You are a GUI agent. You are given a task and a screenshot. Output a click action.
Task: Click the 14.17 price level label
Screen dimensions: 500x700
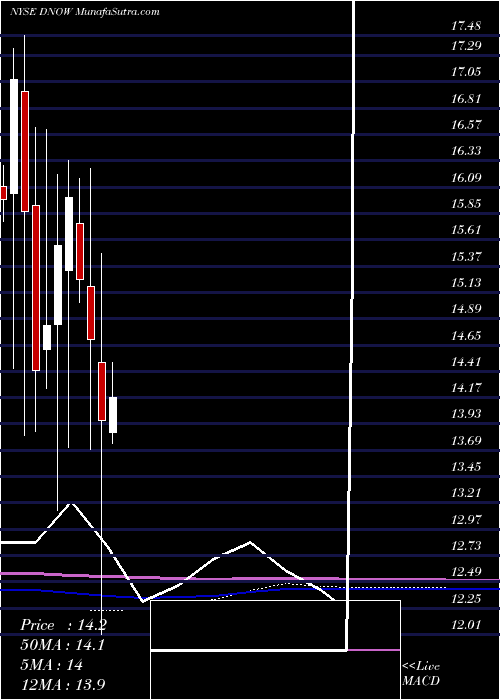pyautogui.click(x=466, y=388)
